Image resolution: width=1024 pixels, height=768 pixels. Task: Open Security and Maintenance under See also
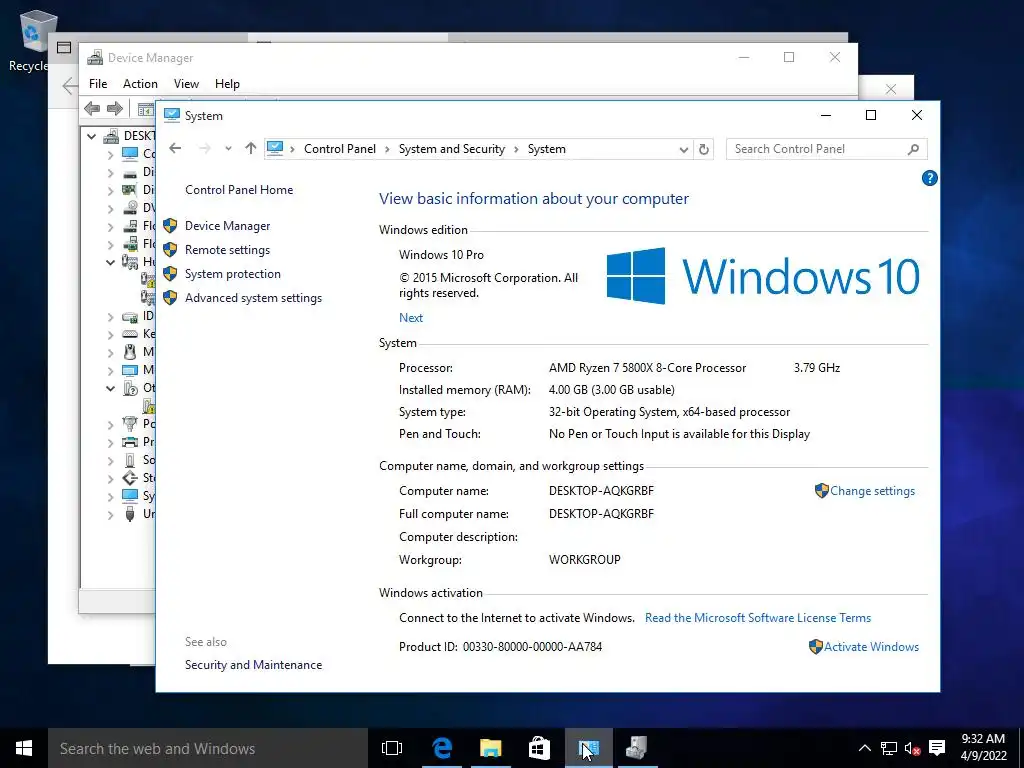(x=253, y=665)
